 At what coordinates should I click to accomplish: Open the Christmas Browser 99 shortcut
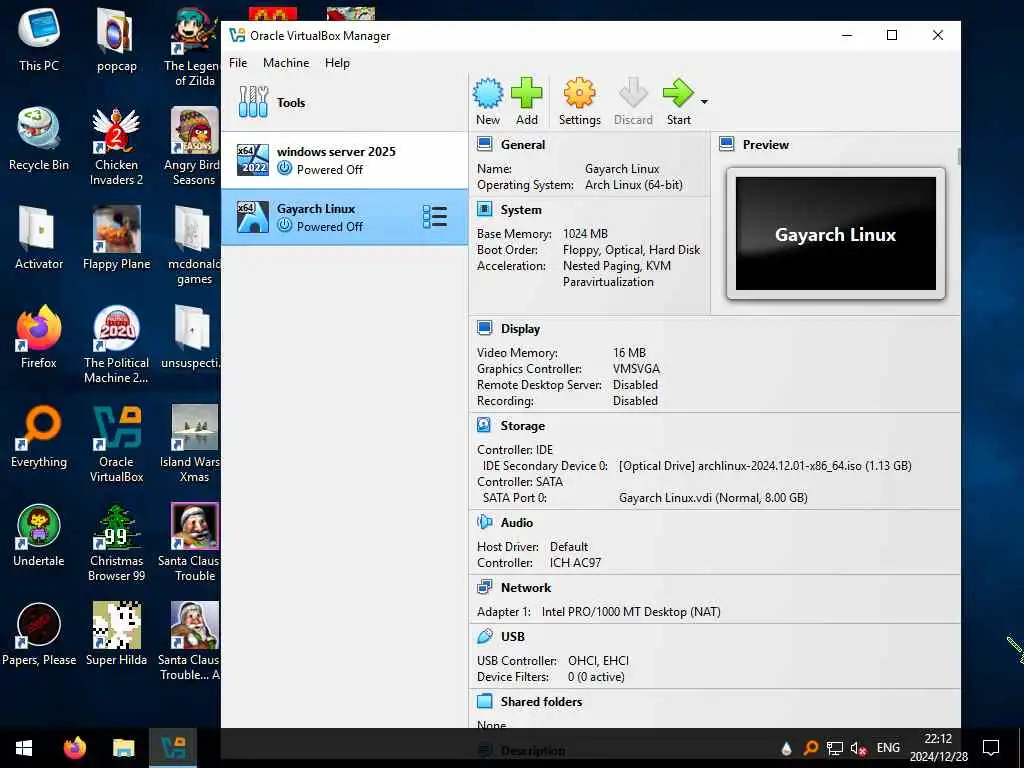(116, 543)
